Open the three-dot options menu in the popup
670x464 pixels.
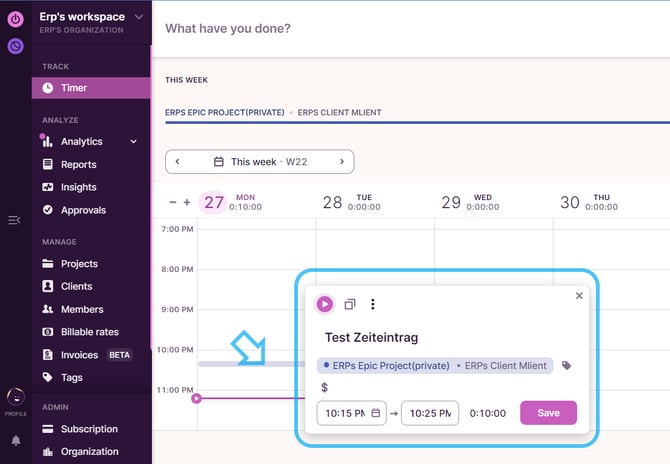(373, 304)
